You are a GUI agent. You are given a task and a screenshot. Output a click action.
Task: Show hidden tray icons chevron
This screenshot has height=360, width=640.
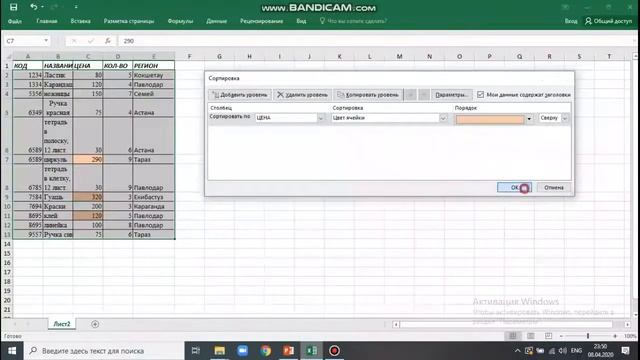click(x=518, y=351)
